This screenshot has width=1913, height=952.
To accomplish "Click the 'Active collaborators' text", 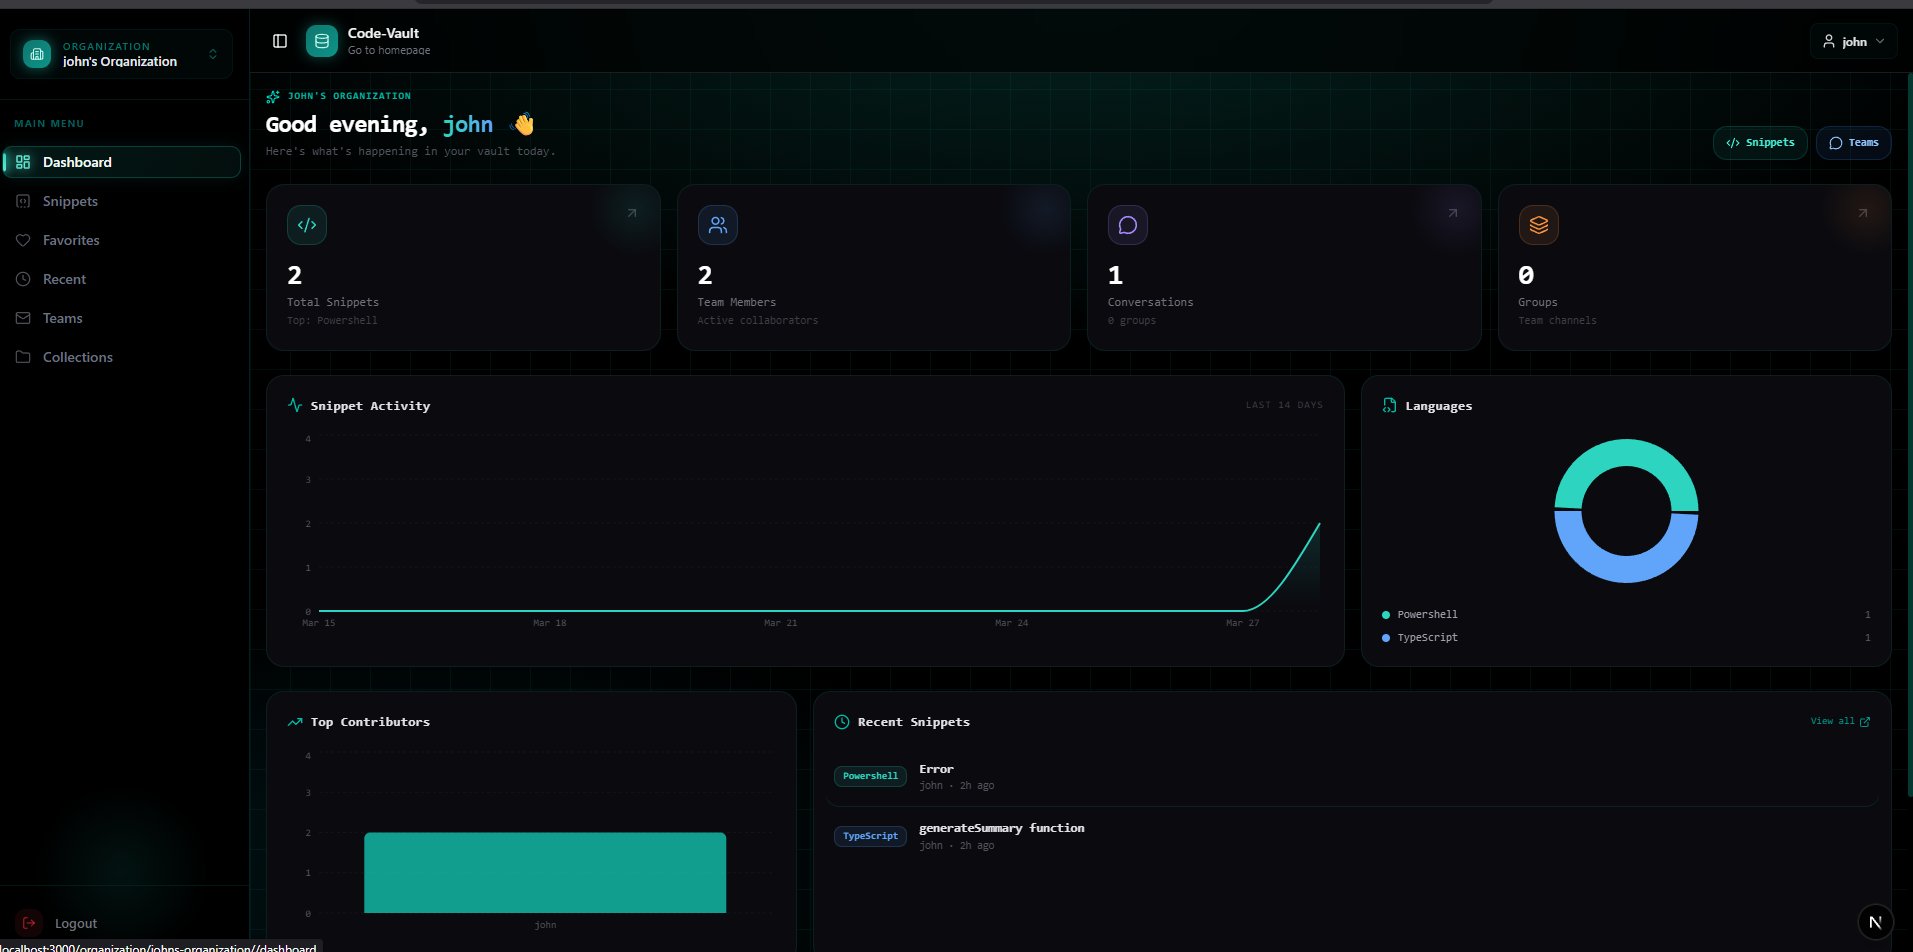I will (x=758, y=321).
